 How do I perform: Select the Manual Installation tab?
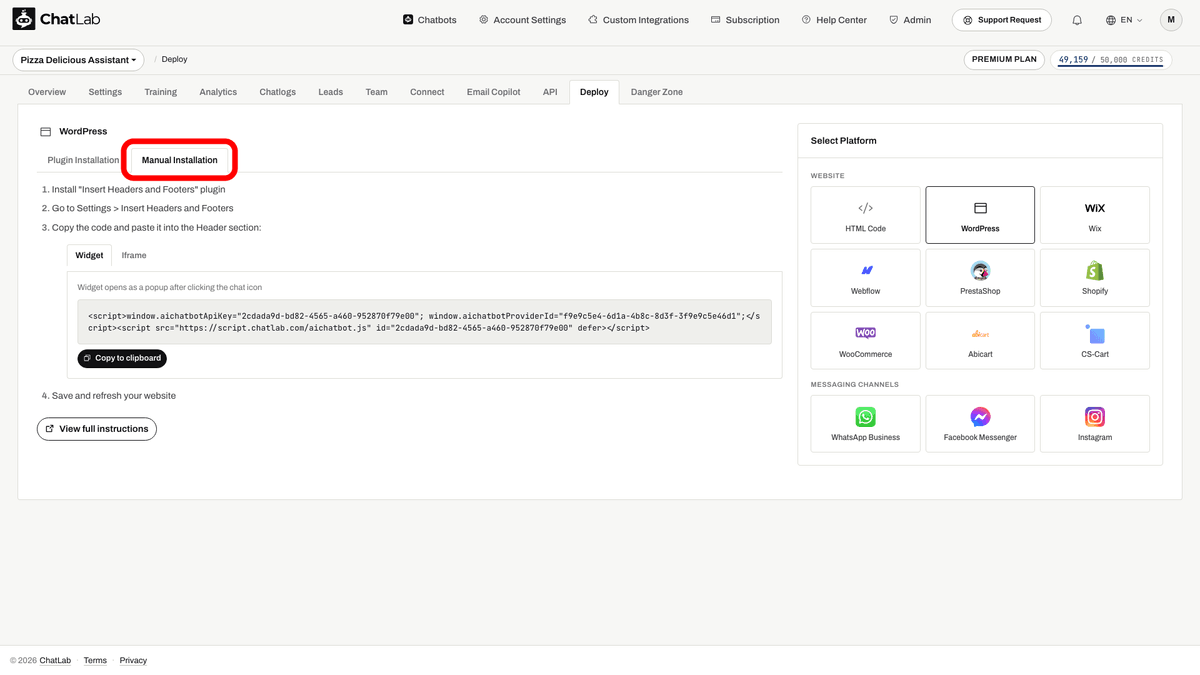[x=180, y=160]
